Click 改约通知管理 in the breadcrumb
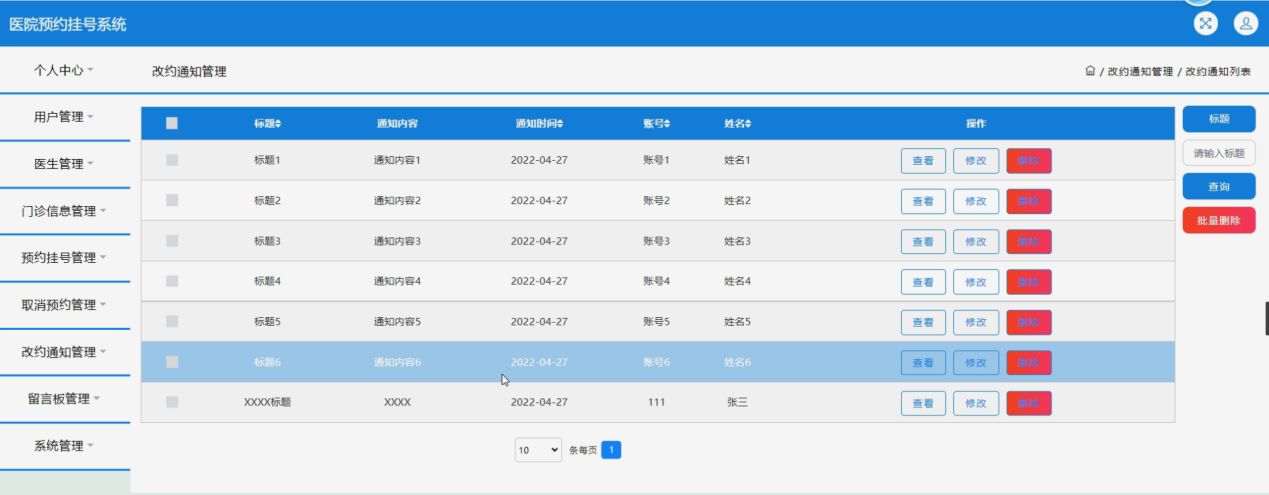This screenshot has width=1269, height=495. pyautogui.click(x=1140, y=72)
